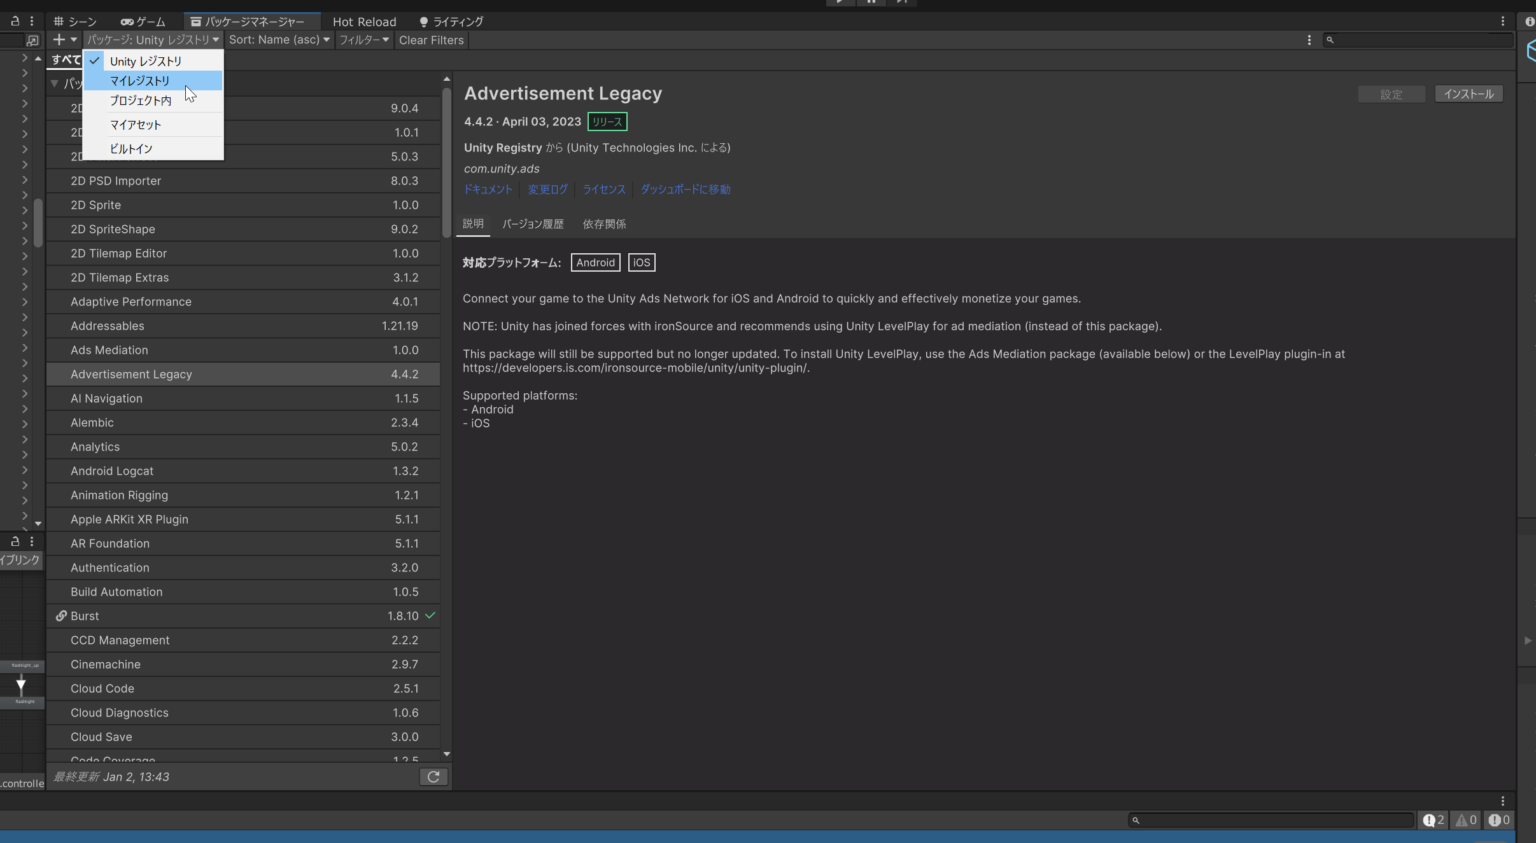Toggle warning messages display in console
1536x843 pixels.
point(1465,820)
